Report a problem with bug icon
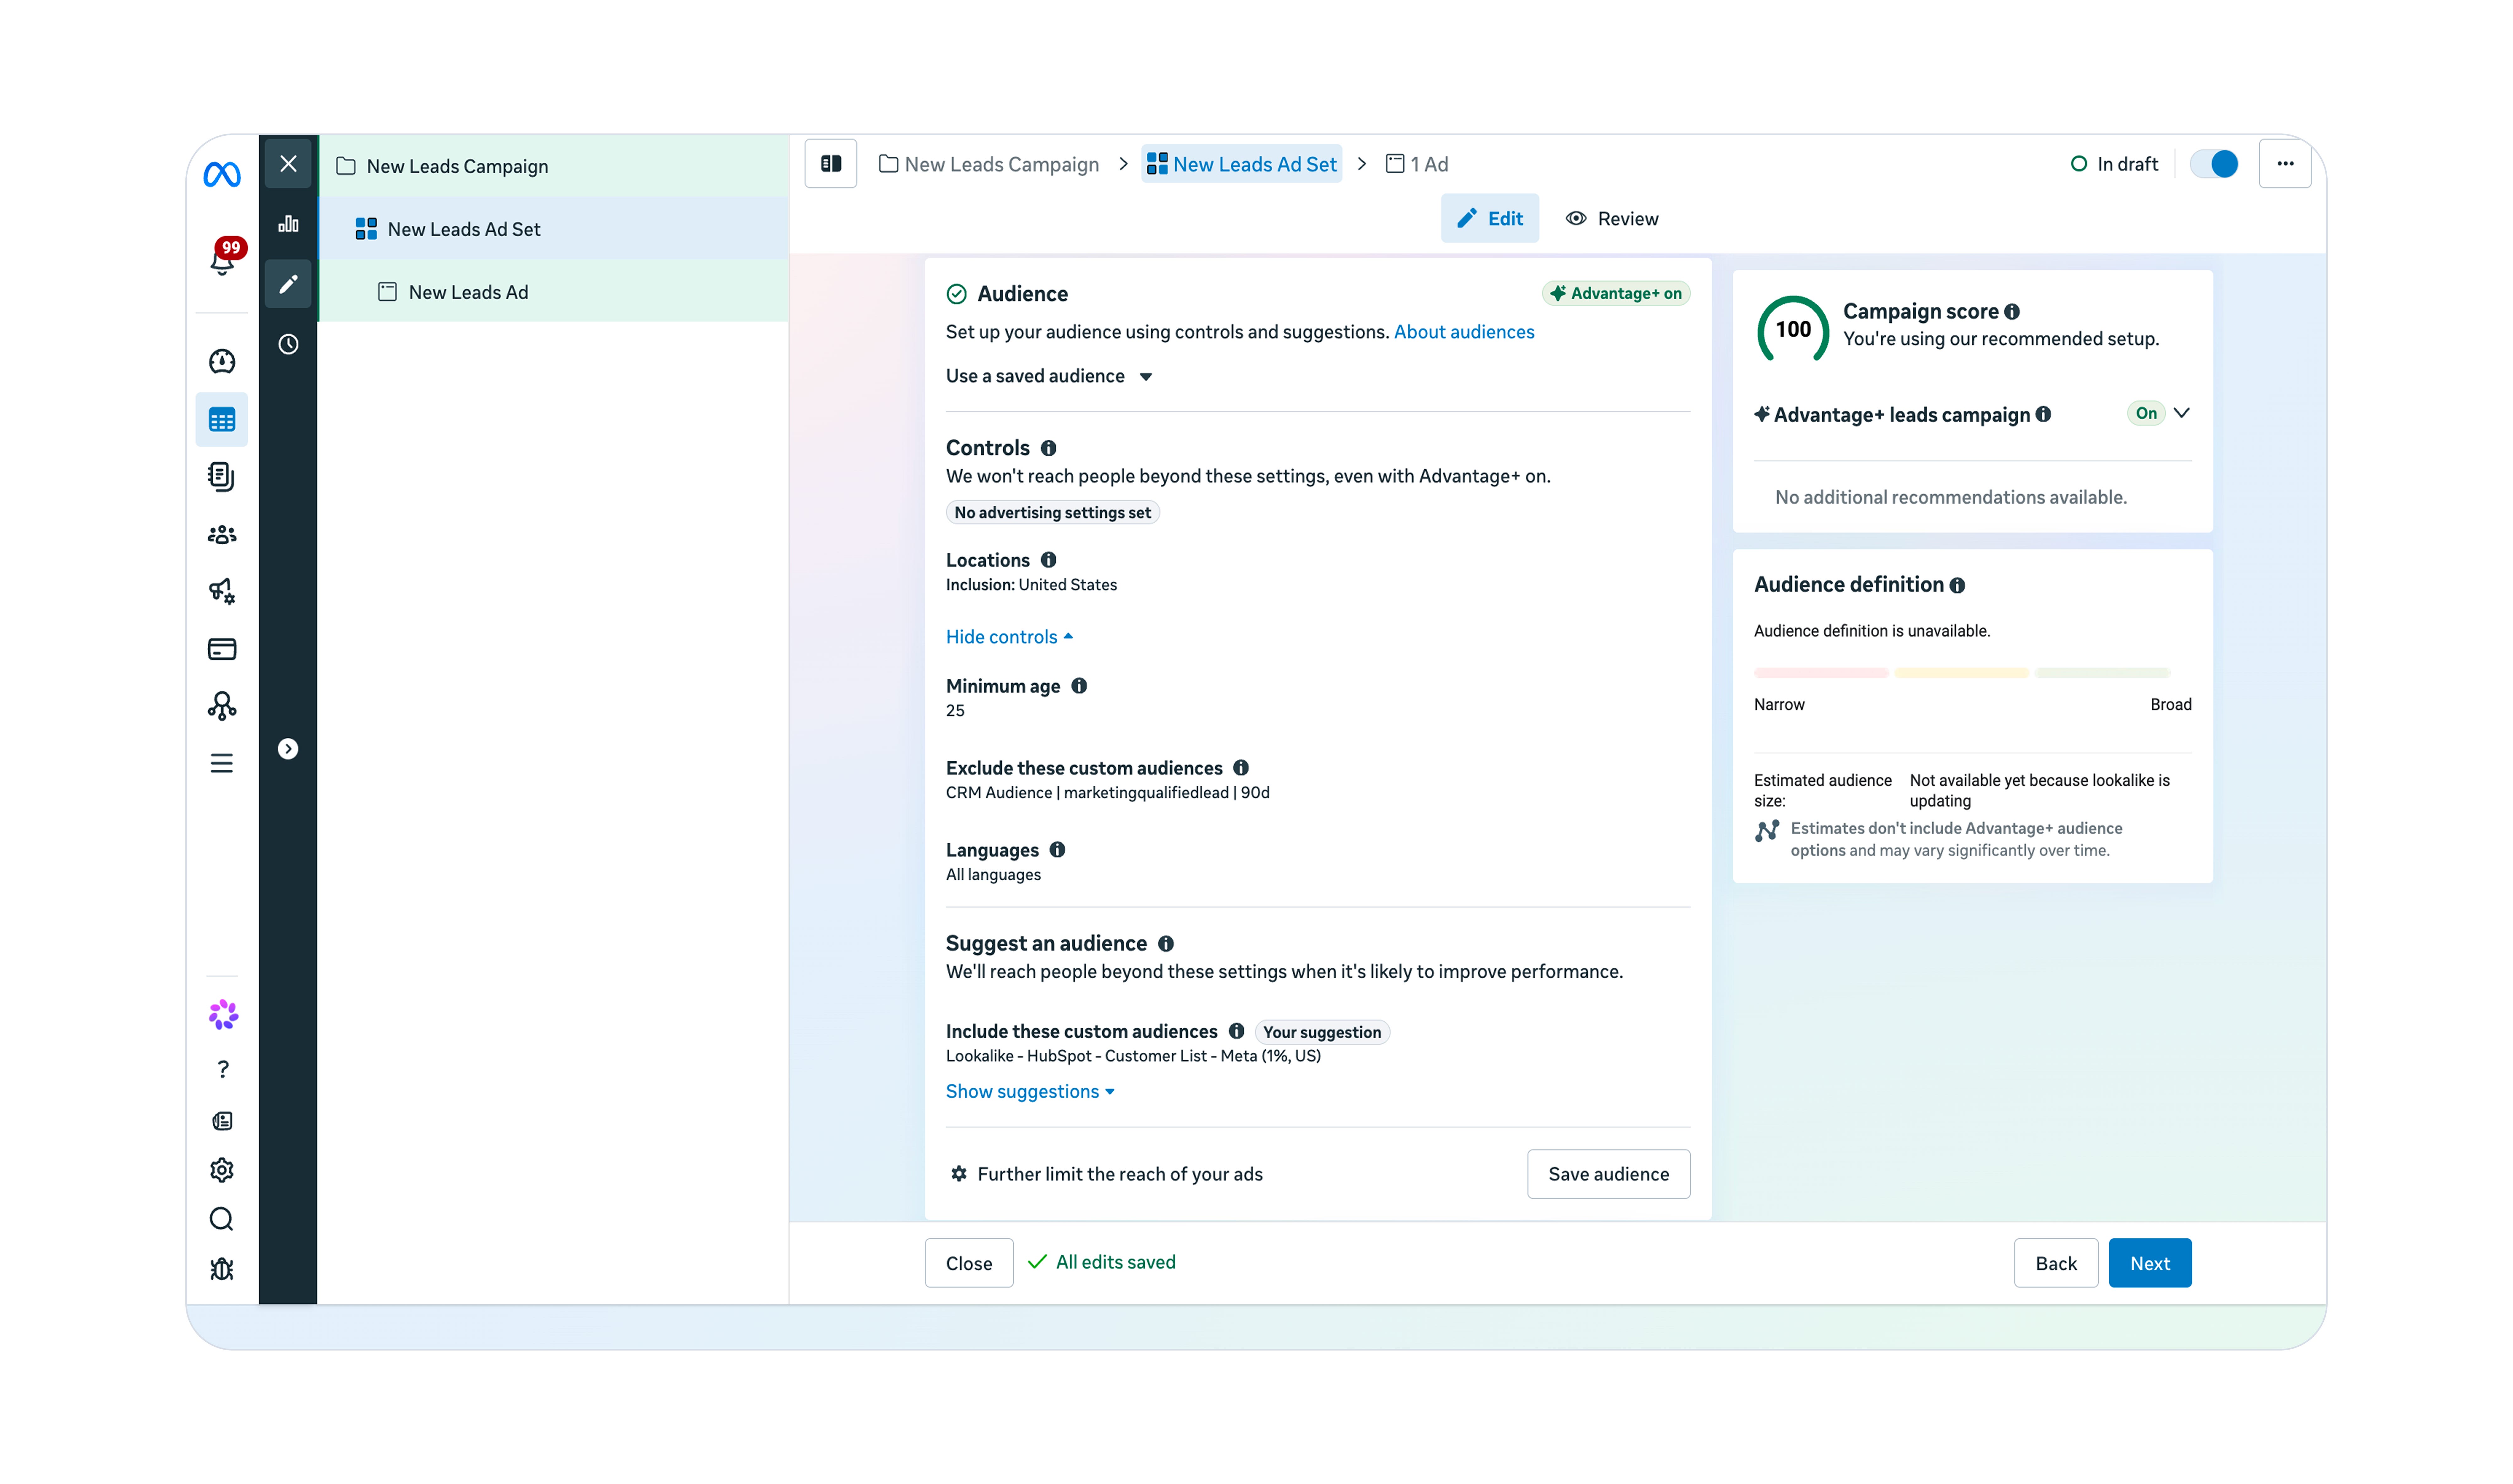 click(222, 1269)
